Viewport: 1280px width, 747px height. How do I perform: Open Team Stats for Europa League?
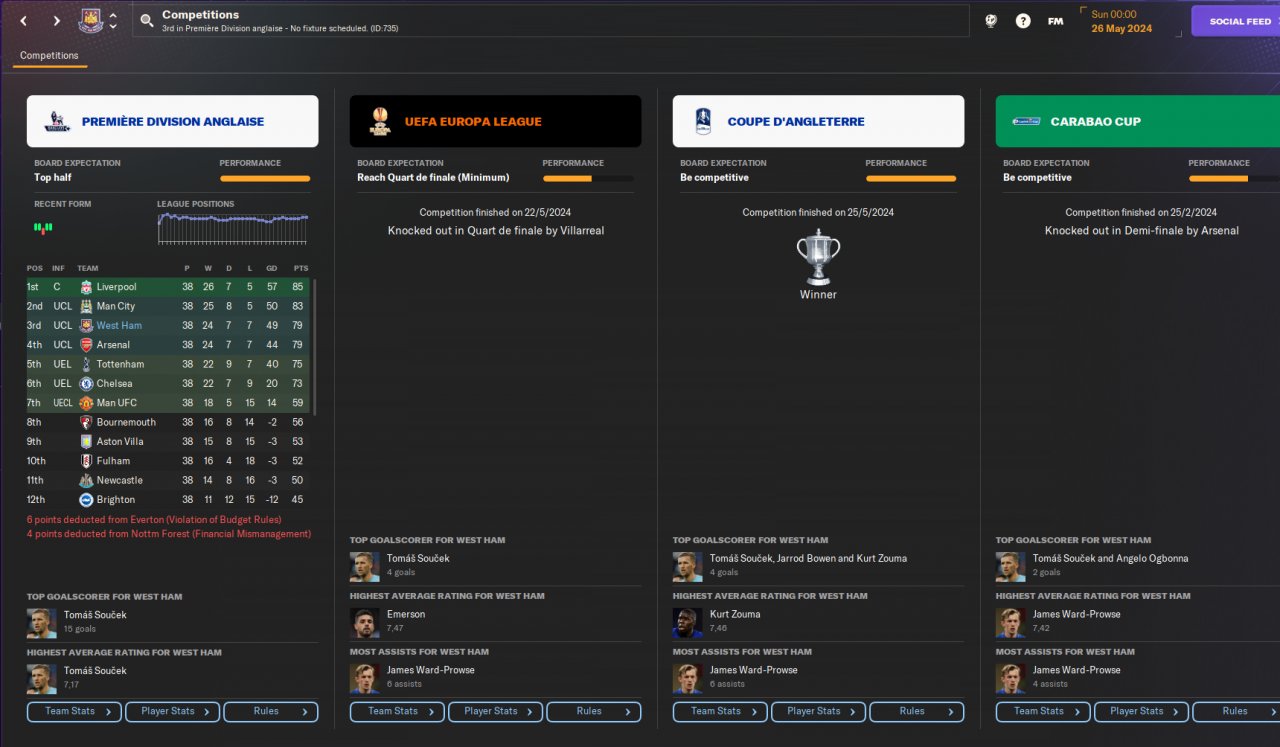397,711
